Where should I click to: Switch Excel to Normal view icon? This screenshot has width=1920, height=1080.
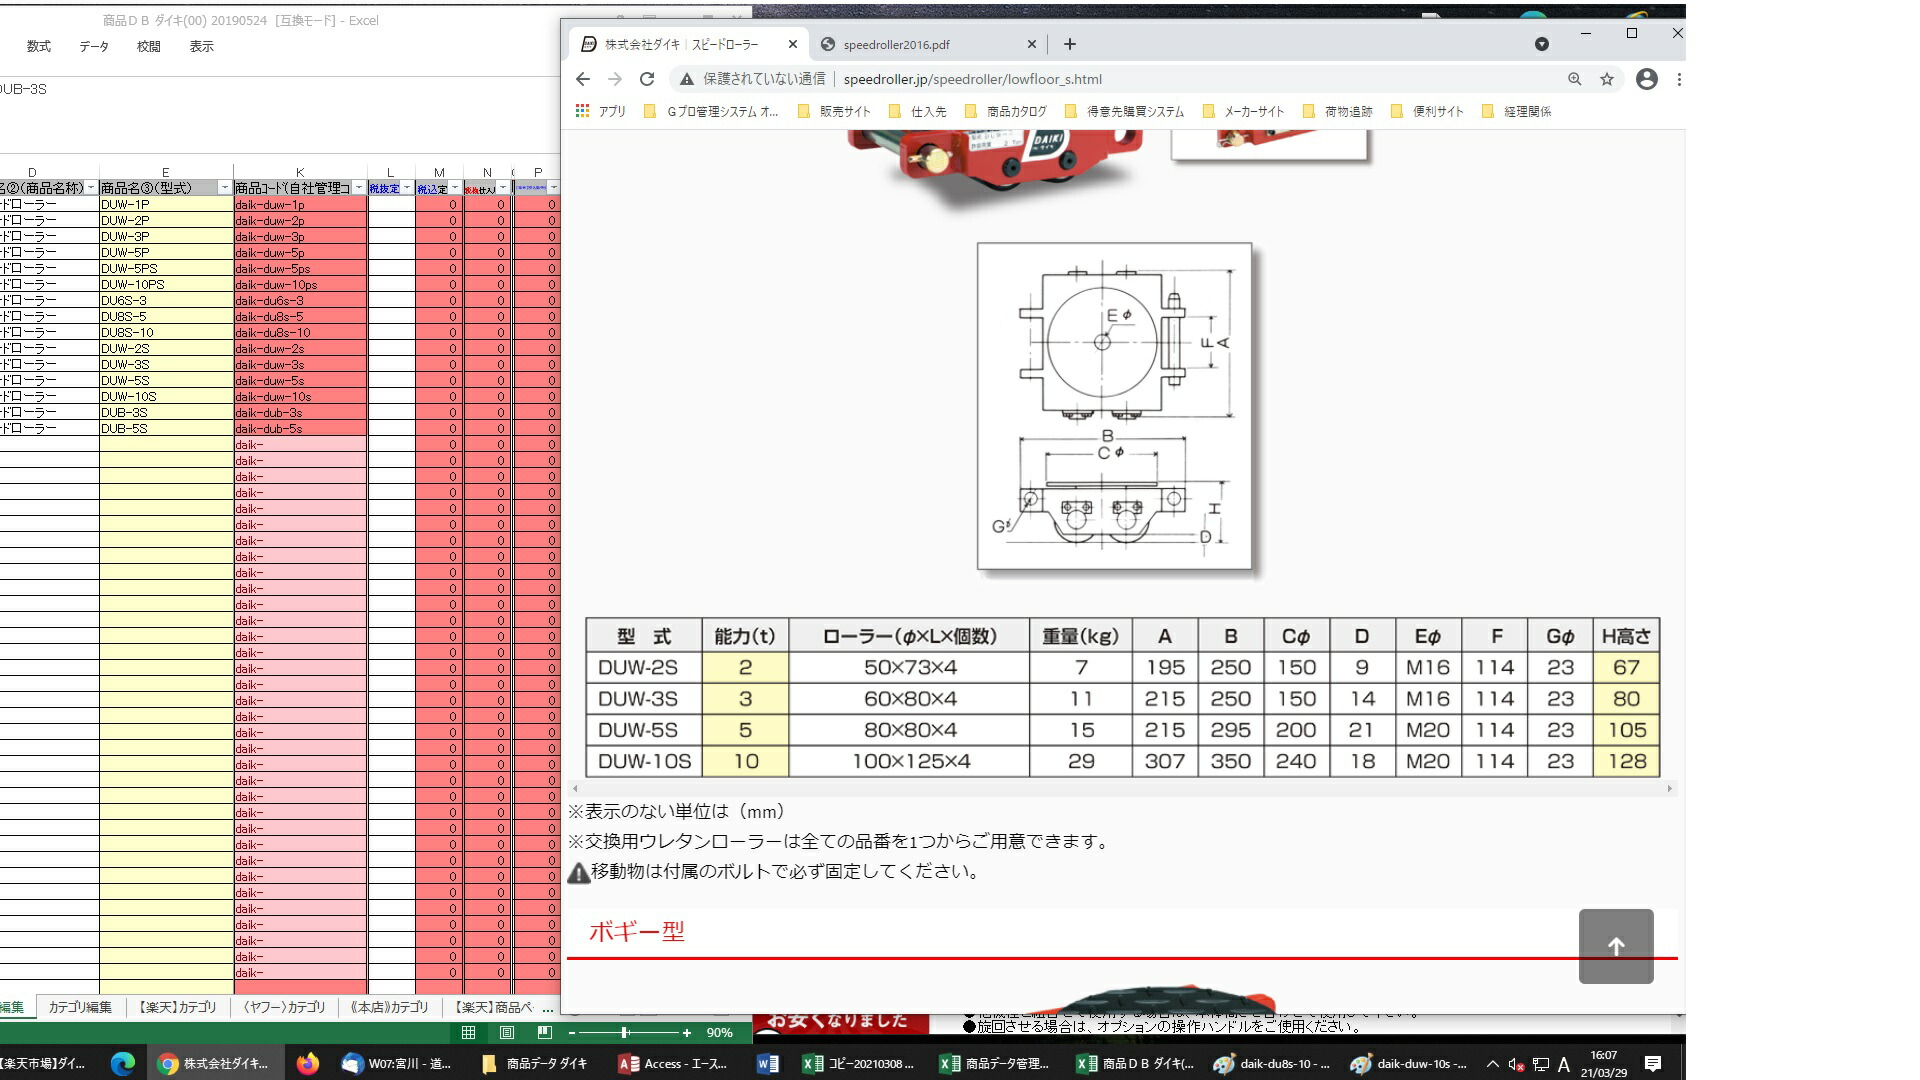(468, 1032)
